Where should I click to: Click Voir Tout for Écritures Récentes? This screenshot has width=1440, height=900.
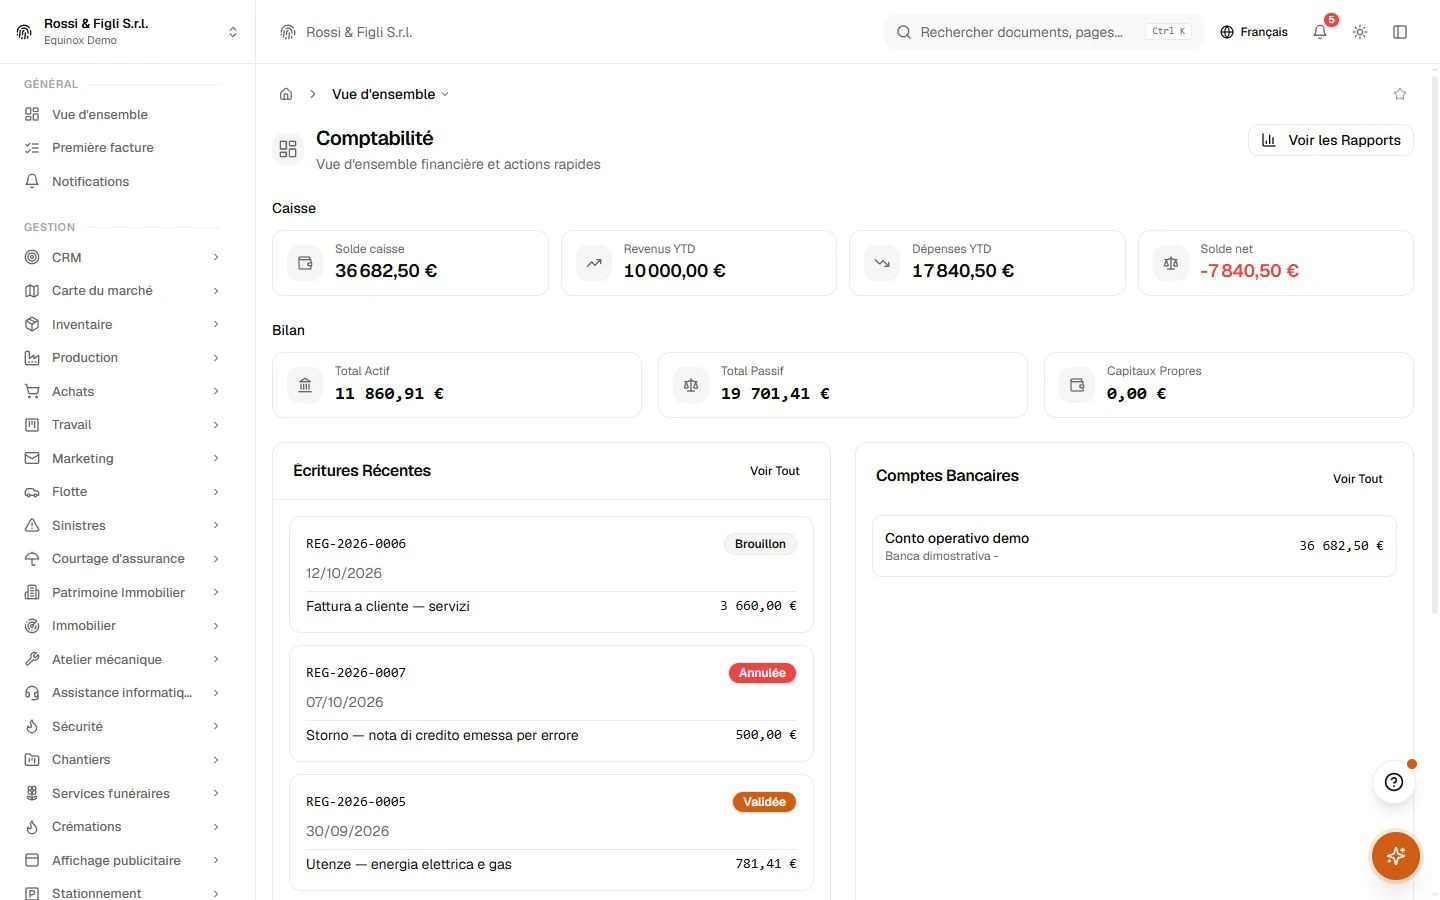pyautogui.click(x=775, y=471)
